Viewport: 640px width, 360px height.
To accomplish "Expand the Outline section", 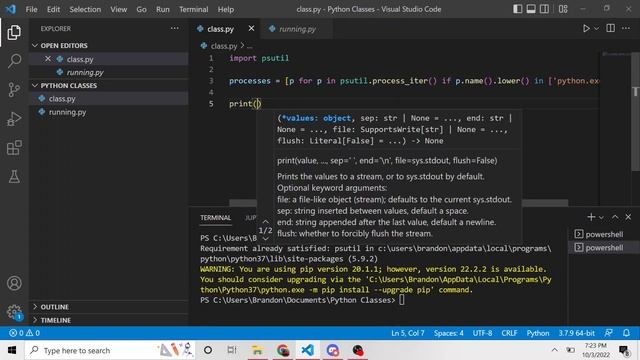I will click(109, 307).
